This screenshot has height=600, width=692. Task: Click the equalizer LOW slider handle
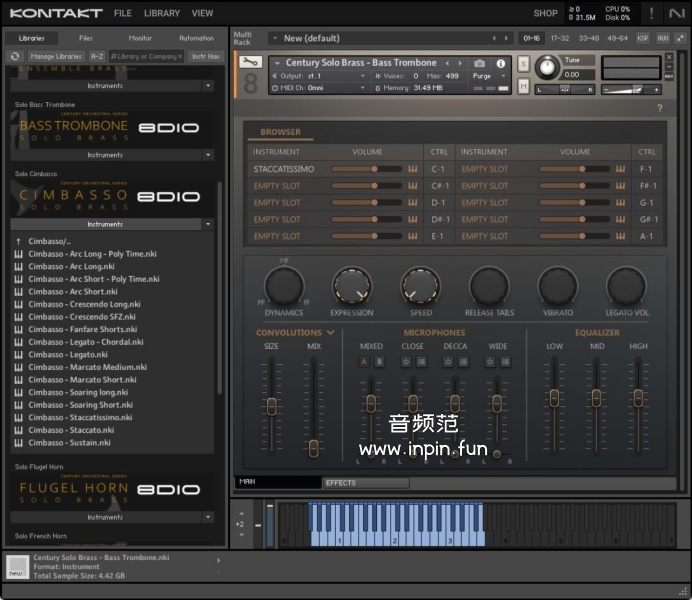(554, 398)
